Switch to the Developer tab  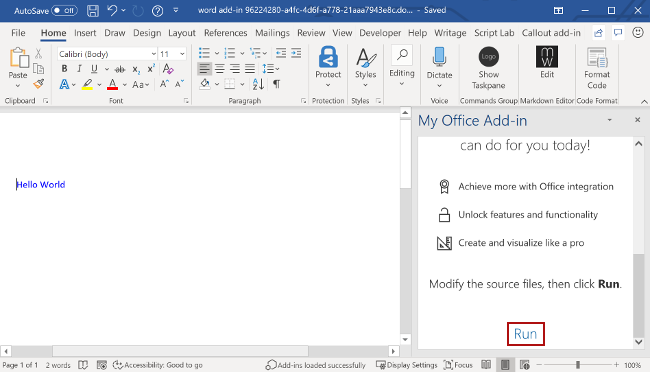380,33
